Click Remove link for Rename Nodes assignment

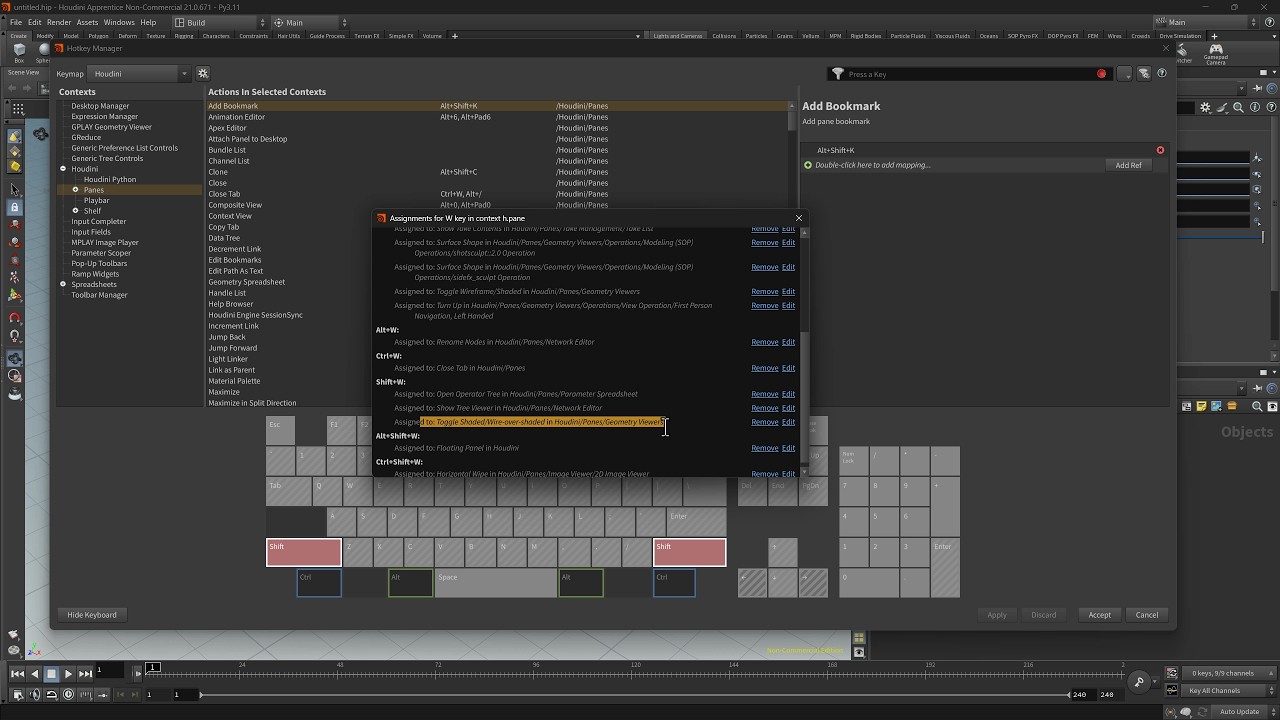pos(765,342)
